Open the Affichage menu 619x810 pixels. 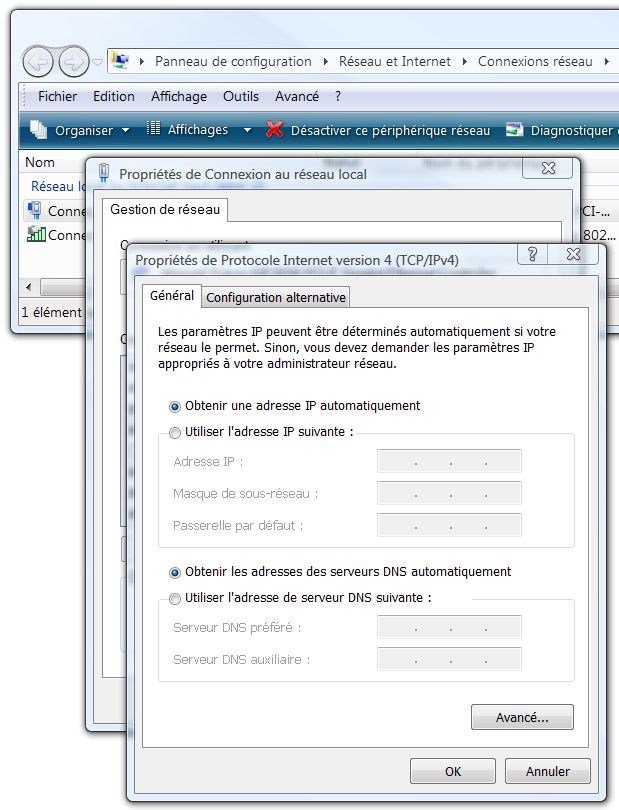pyautogui.click(x=179, y=97)
